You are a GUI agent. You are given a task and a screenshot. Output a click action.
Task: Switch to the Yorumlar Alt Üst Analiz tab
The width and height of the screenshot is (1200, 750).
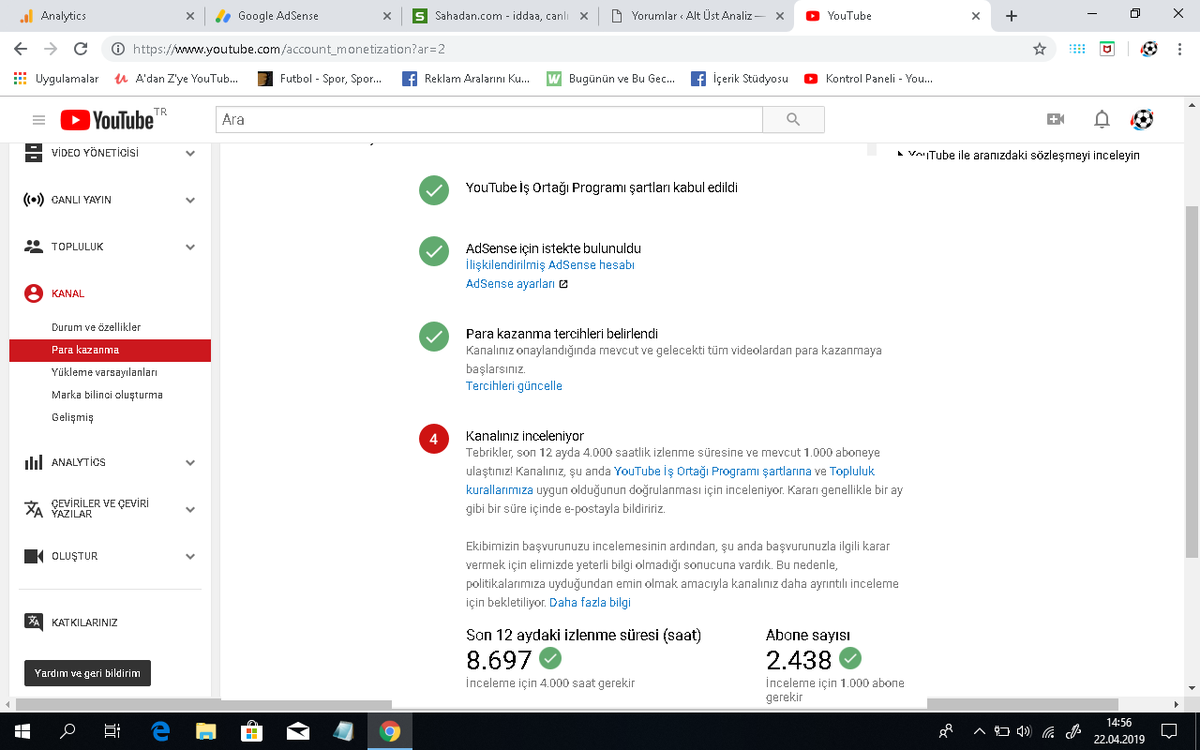coord(696,16)
